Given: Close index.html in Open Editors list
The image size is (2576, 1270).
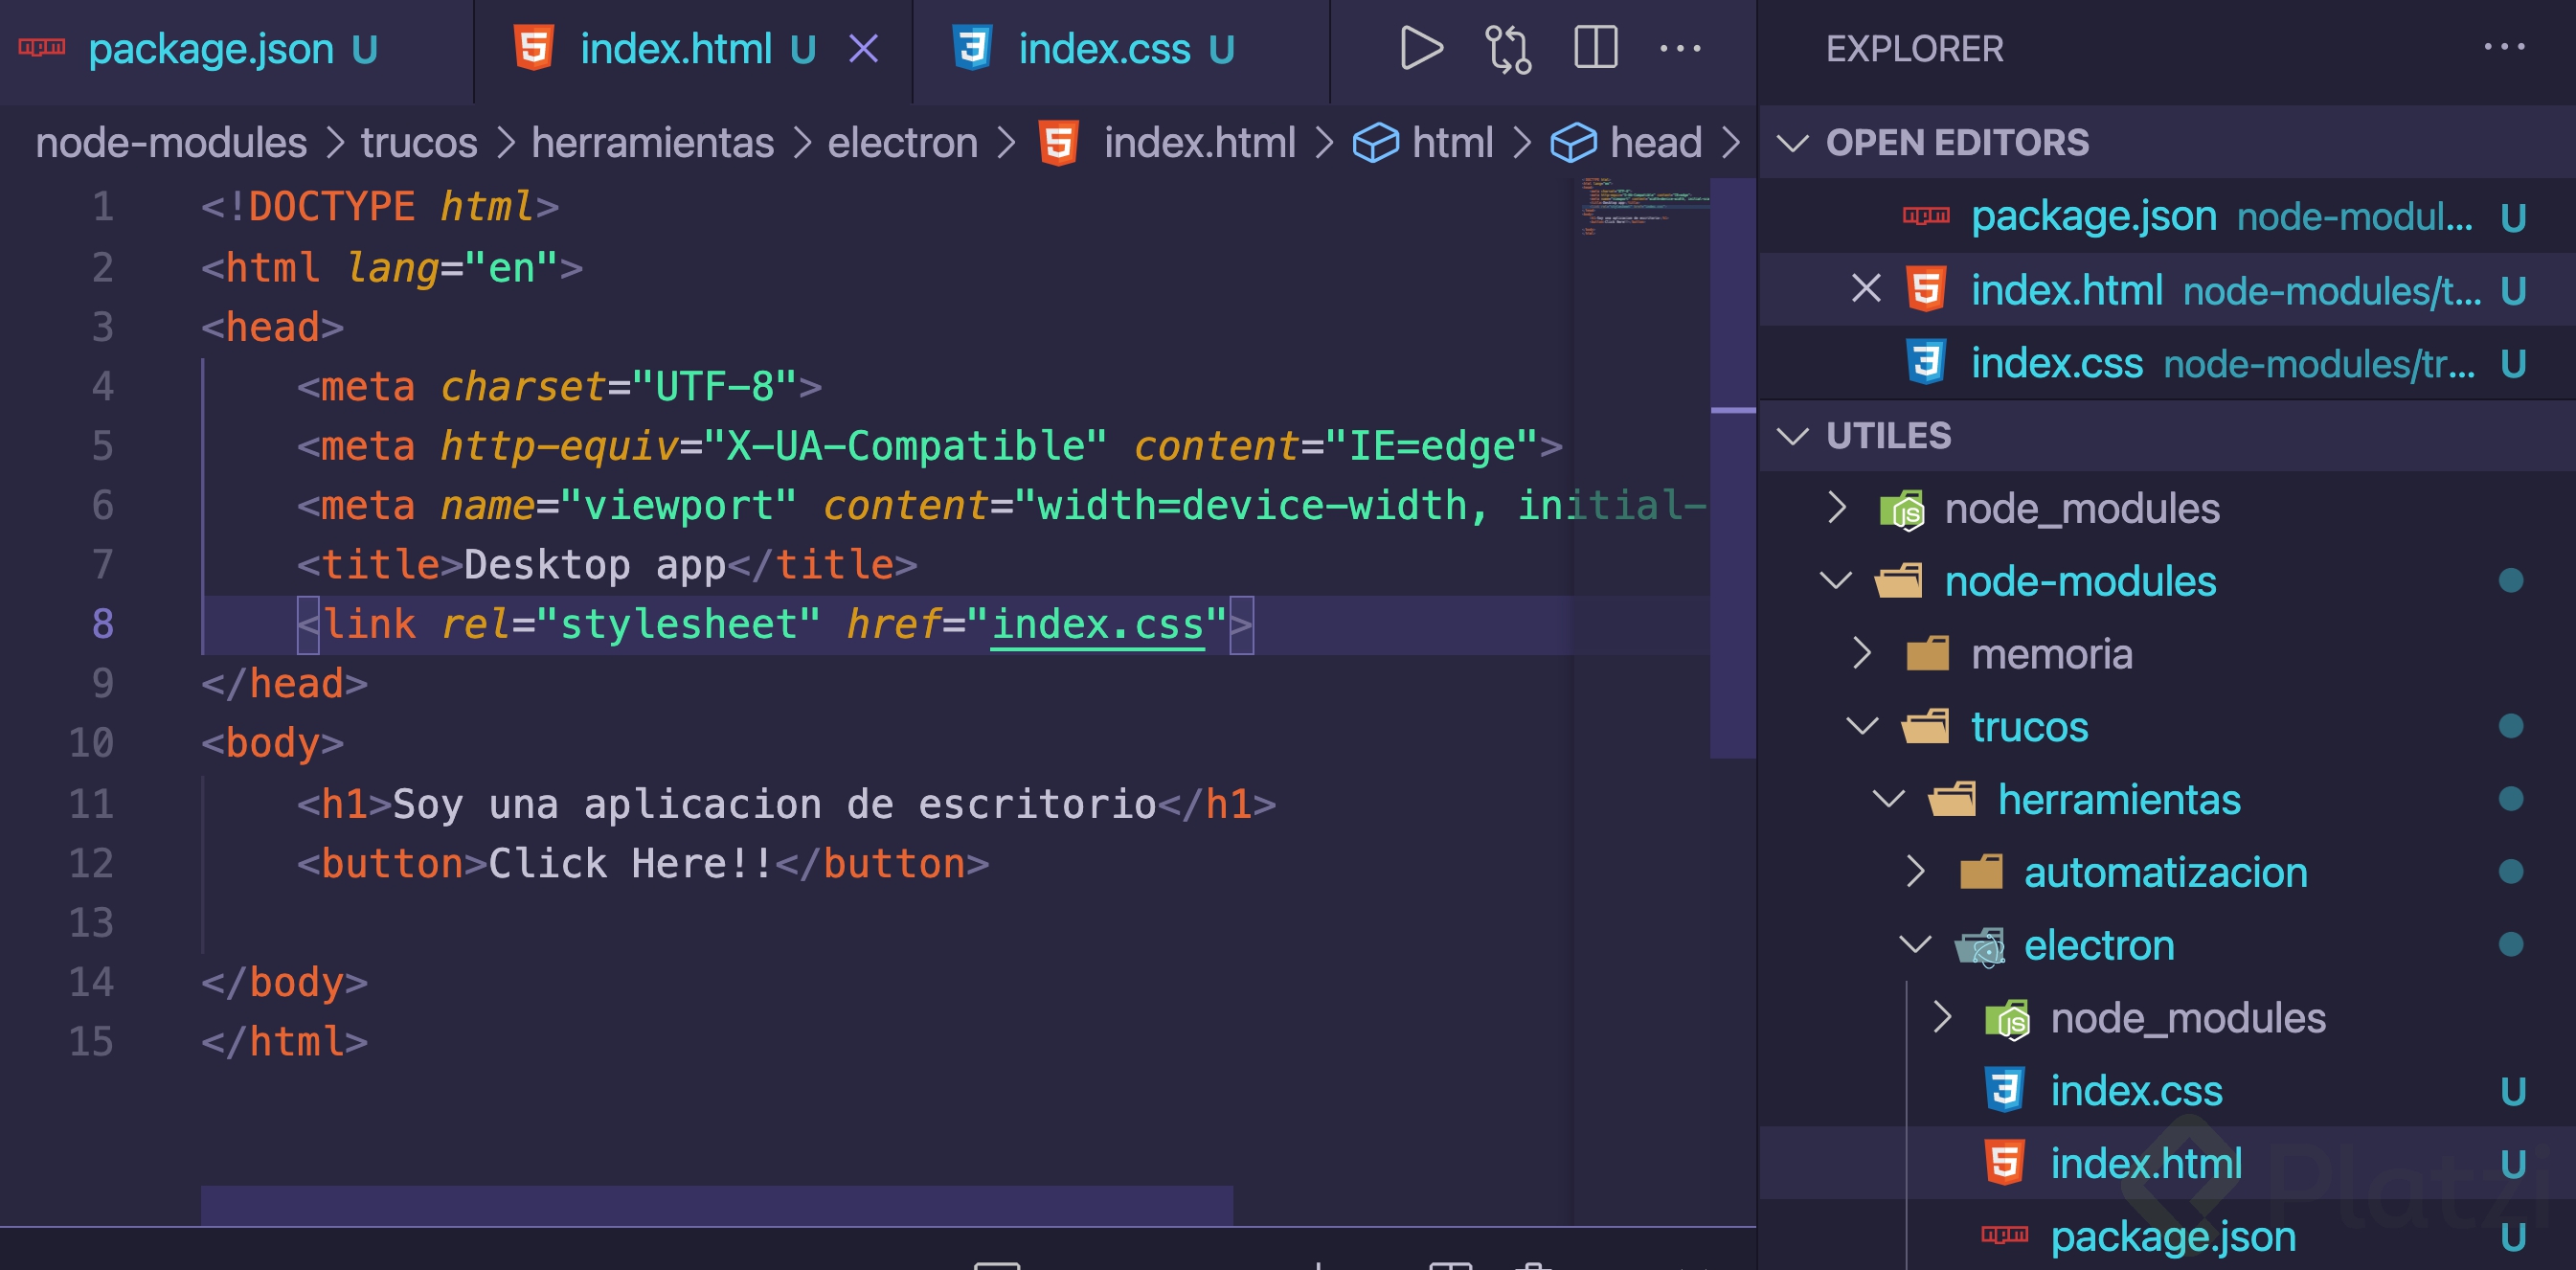Looking at the screenshot, I should (1866, 289).
